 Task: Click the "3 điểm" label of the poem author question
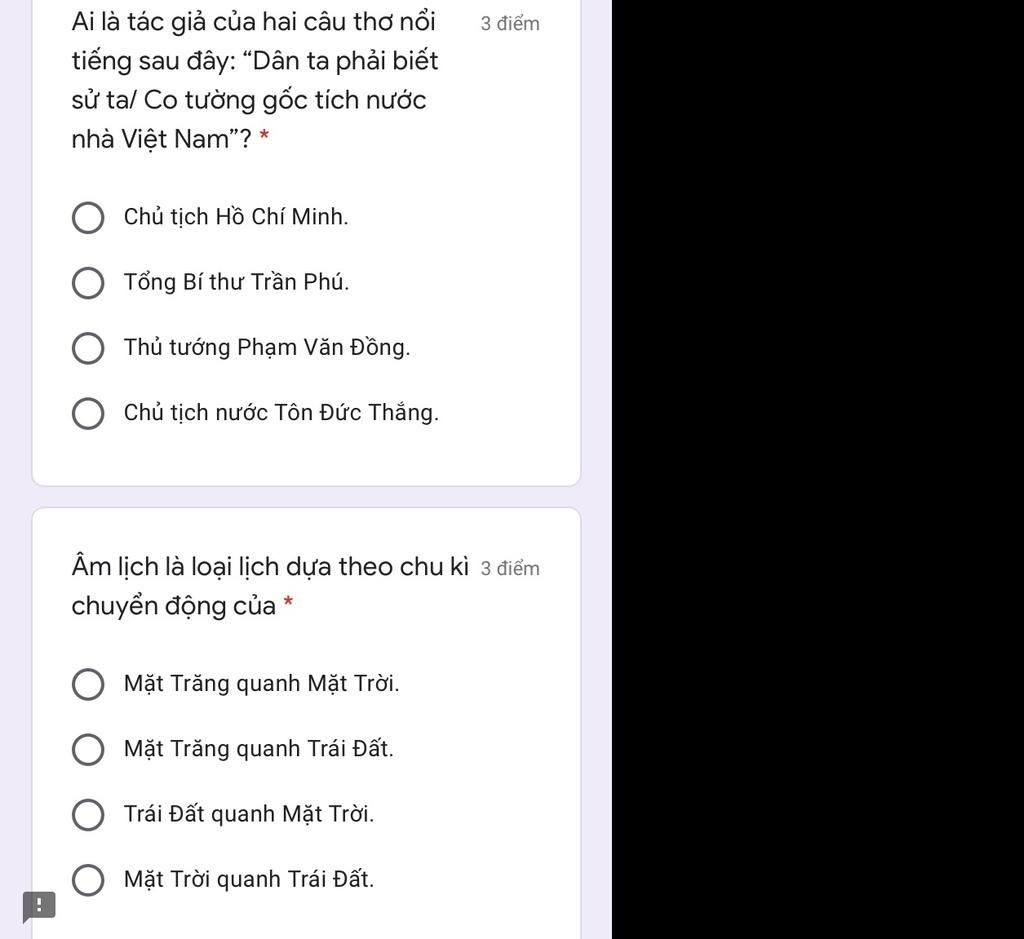[x=510, y=24]
